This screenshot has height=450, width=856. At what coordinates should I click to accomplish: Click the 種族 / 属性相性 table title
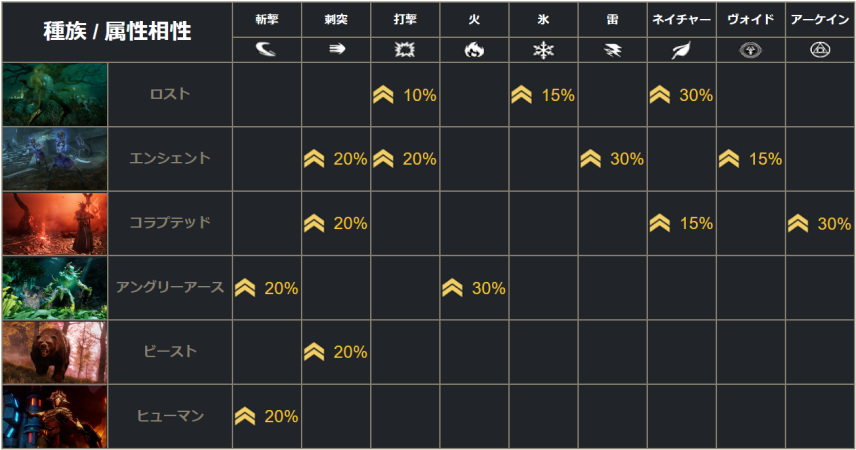117,31
